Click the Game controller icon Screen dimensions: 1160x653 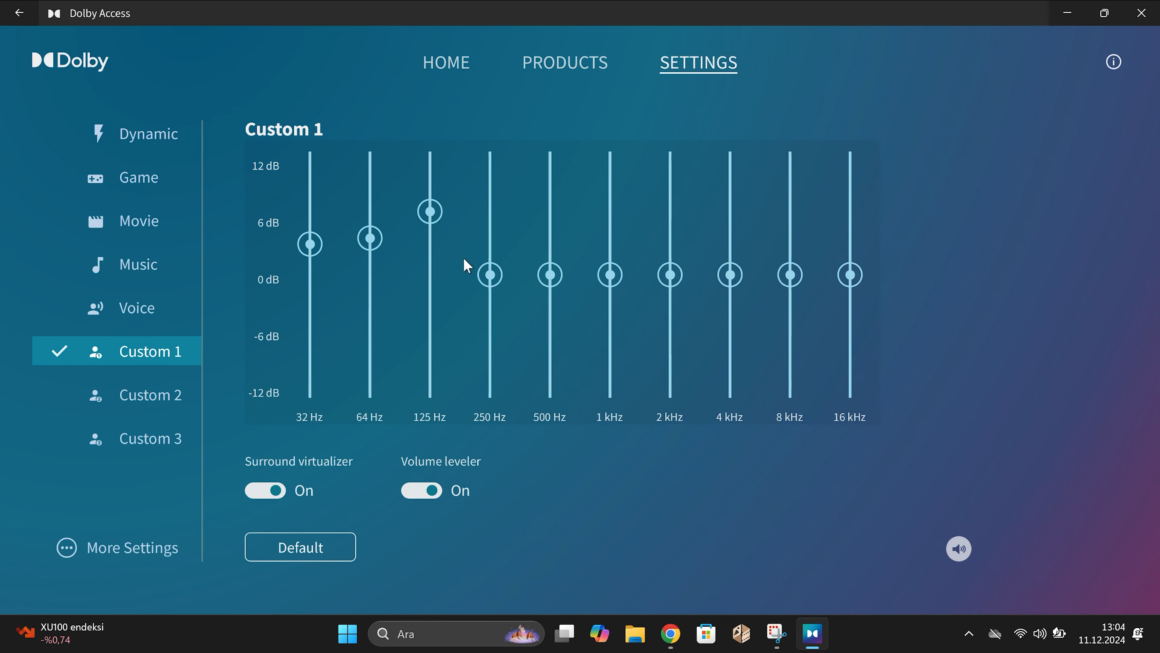95,177
